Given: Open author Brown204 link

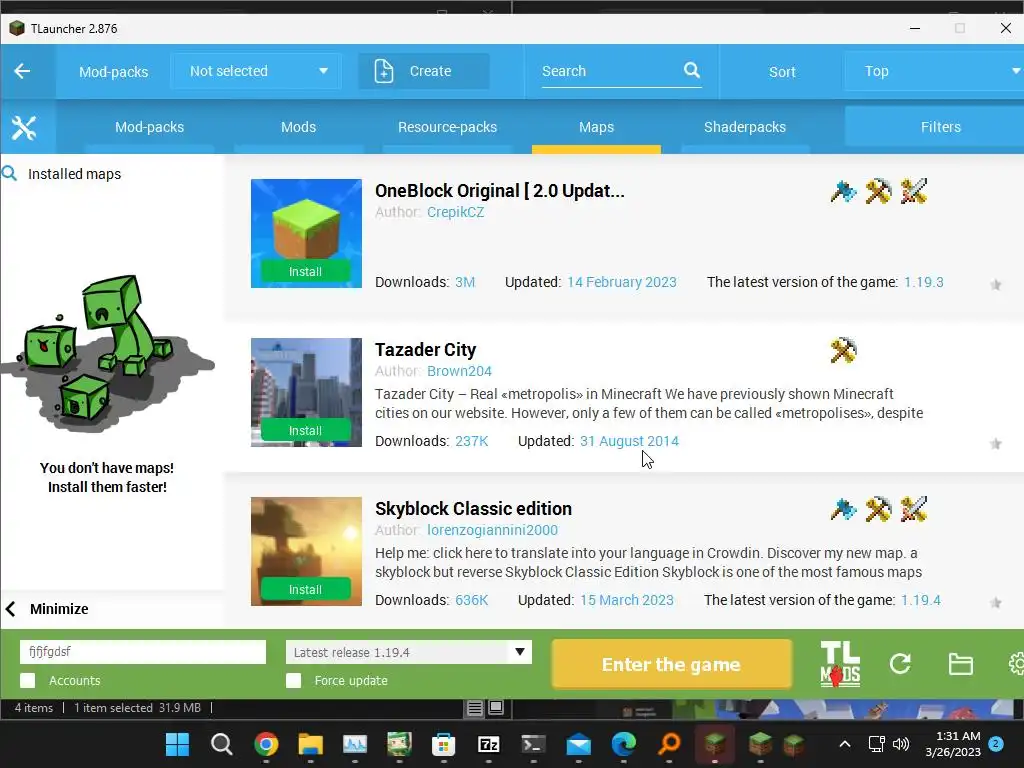Looking at the screenshot, I should coord(459,371).
